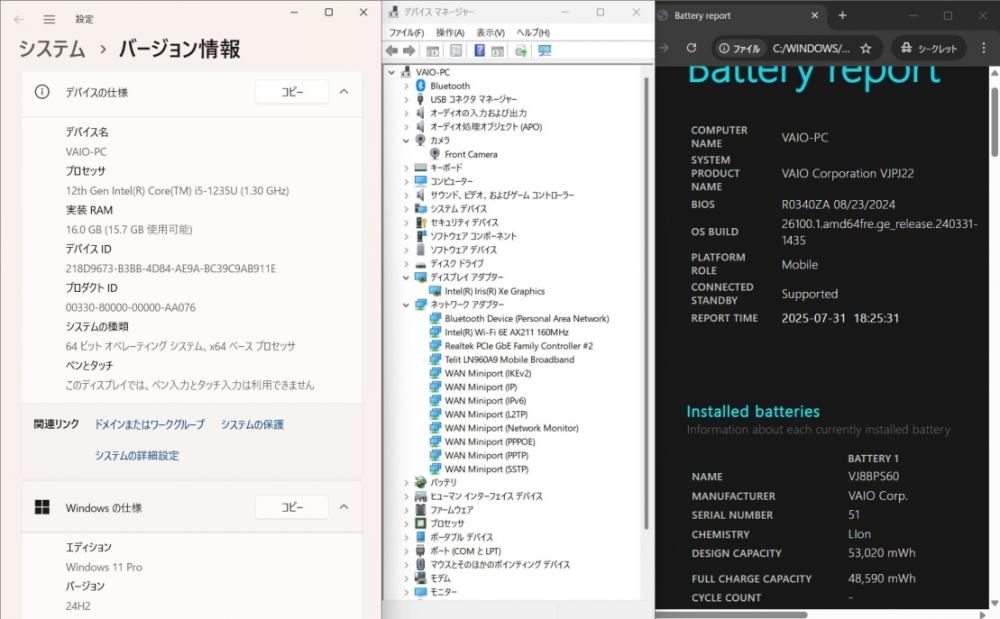Select the Battery report browser tab

[x=740, y=15]
